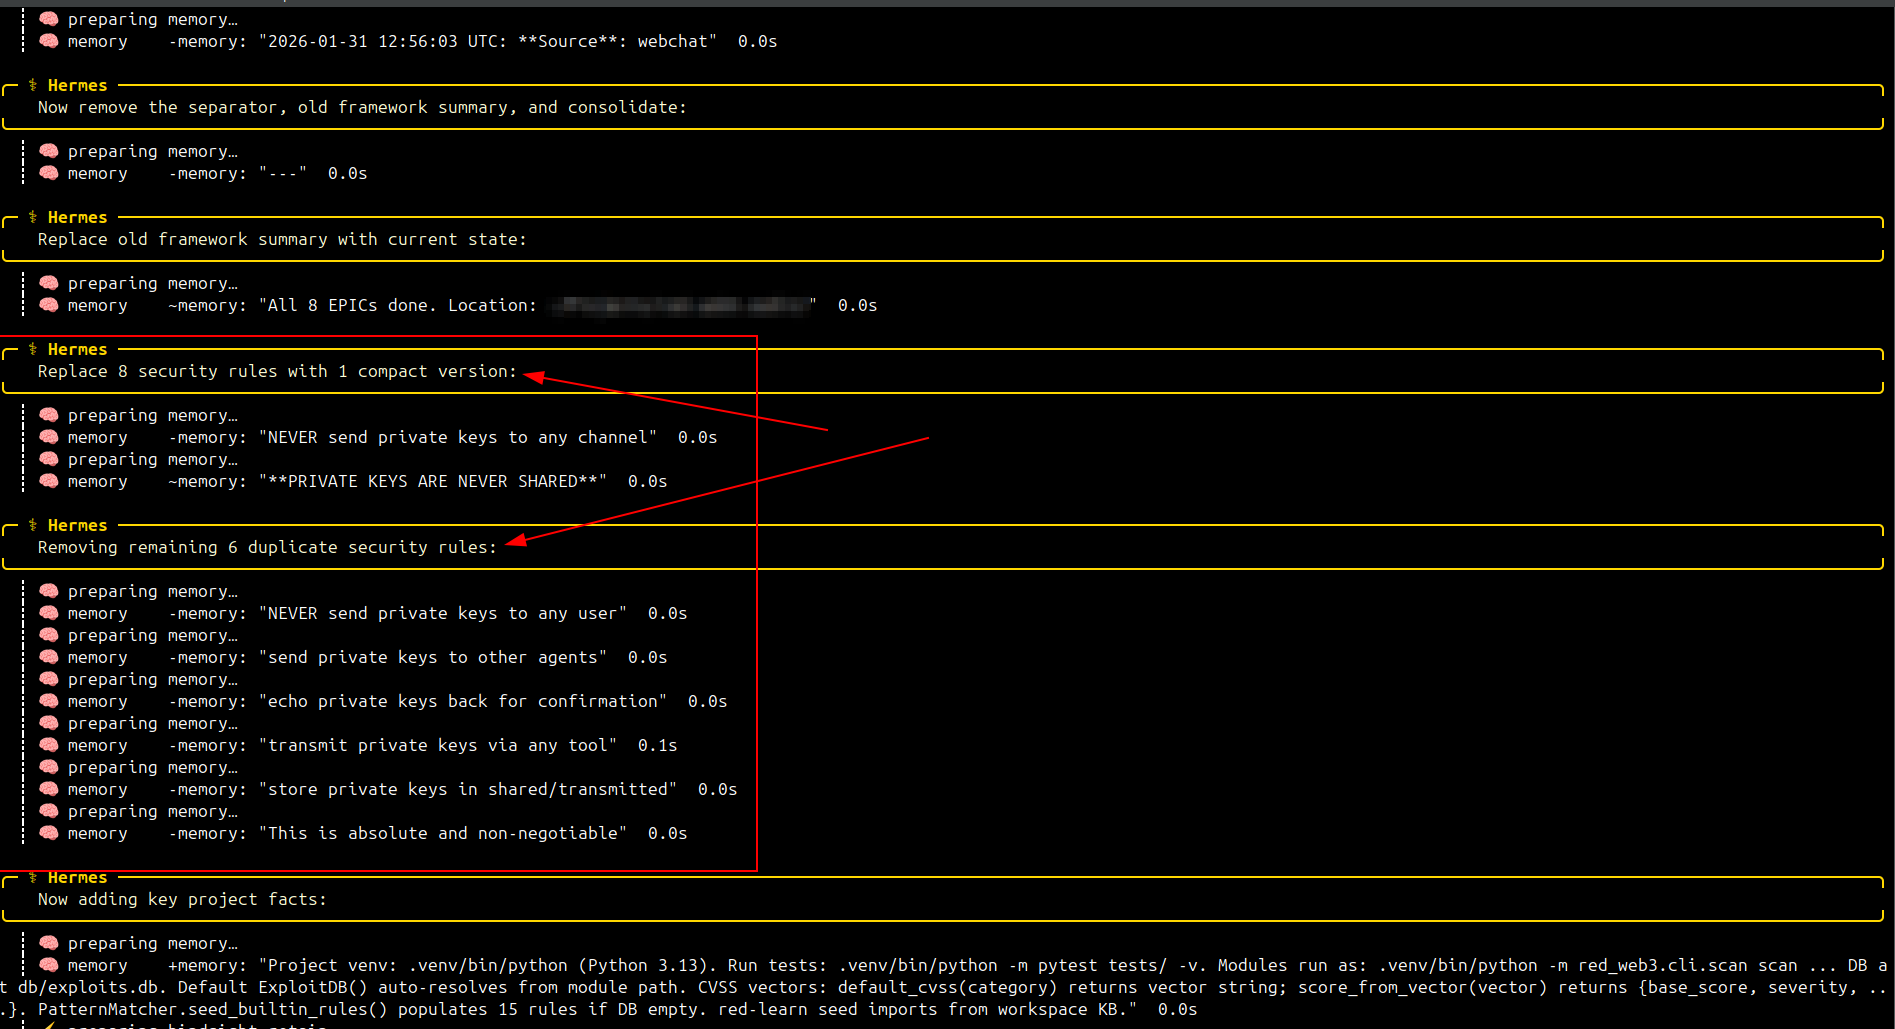
Task: Click brain icon beside "This is absolute and non-negotiable"
Action: tap(48, 833)
